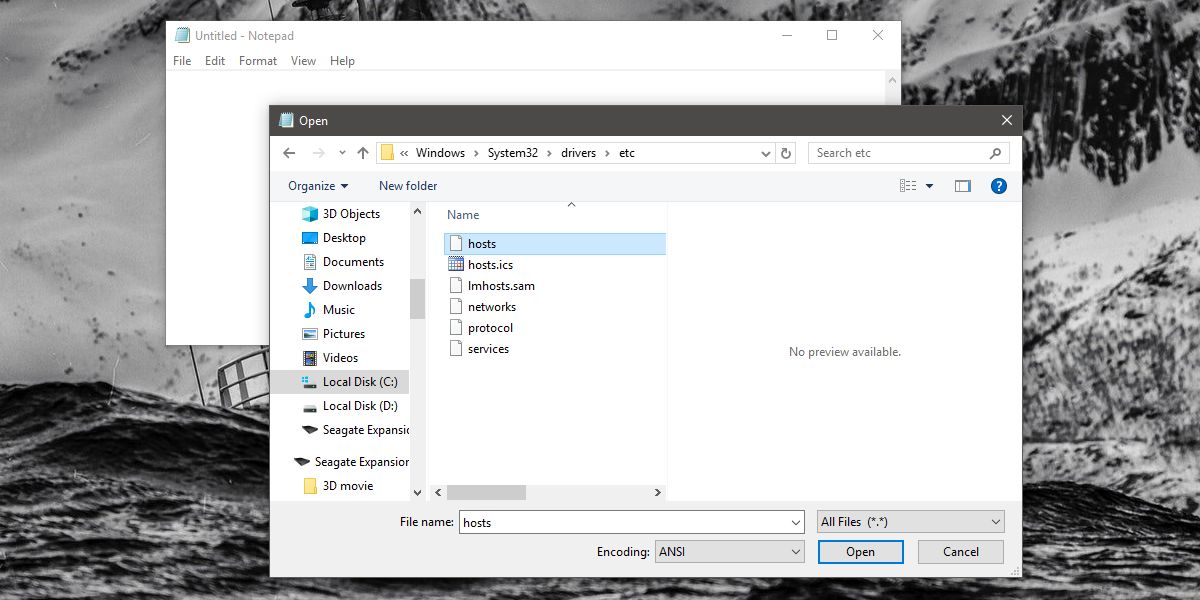Create a New folder
1200x600 pixels.
click(408, 186)
